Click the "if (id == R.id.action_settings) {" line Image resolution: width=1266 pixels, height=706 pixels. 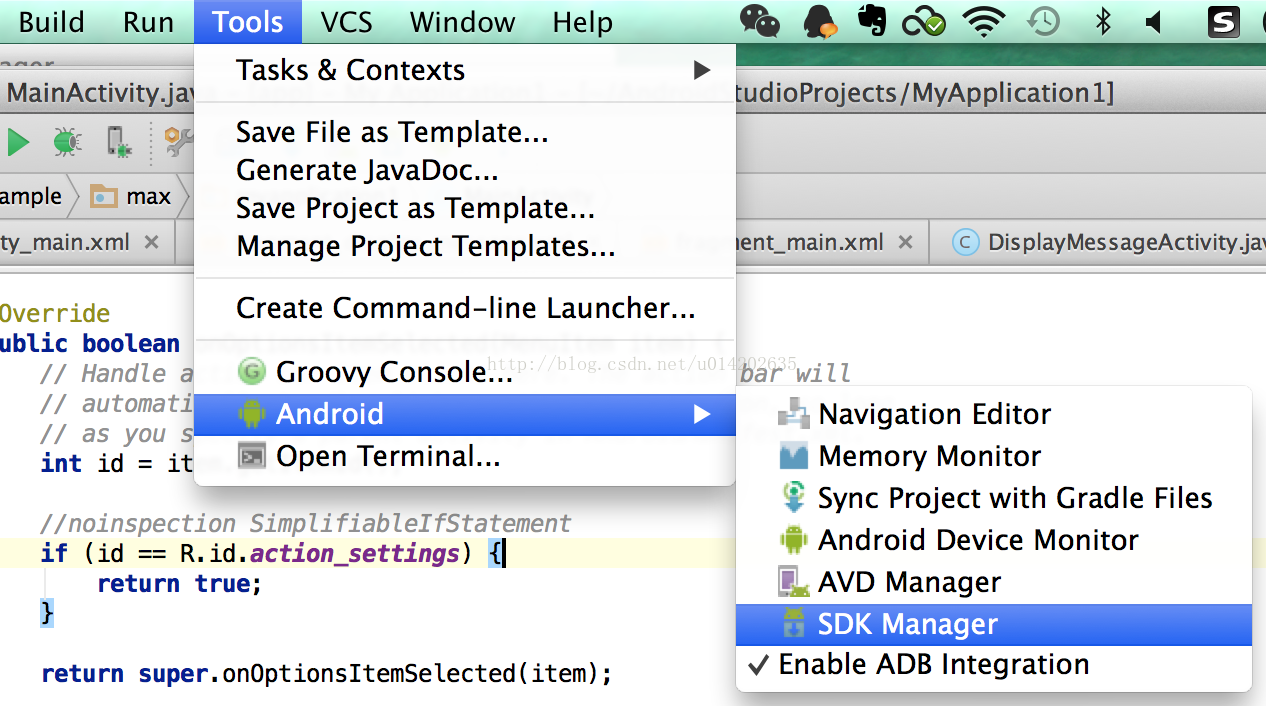pos(274,553)
